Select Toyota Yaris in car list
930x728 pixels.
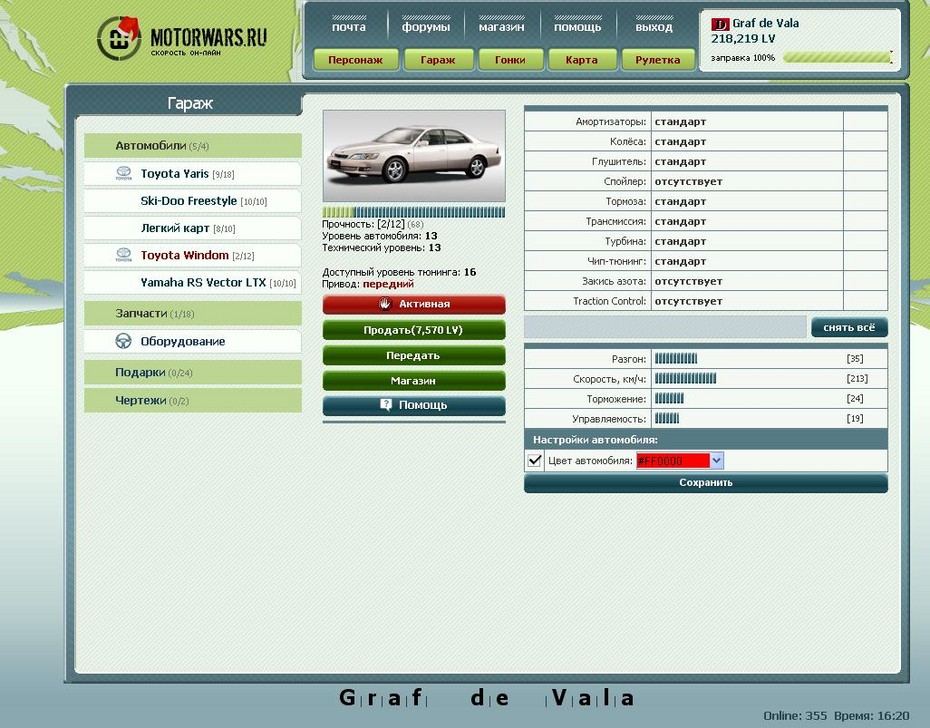coord(193,174)
